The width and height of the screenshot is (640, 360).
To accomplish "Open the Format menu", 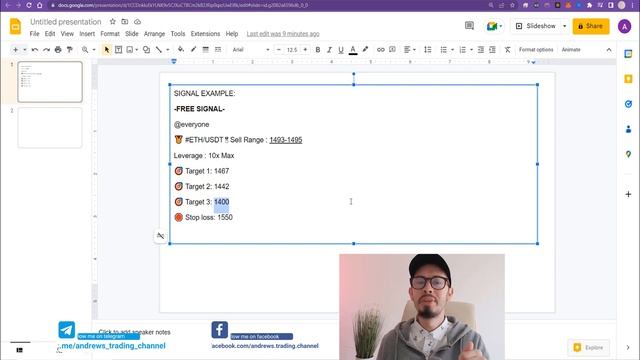I will click(x=110, y=34).
